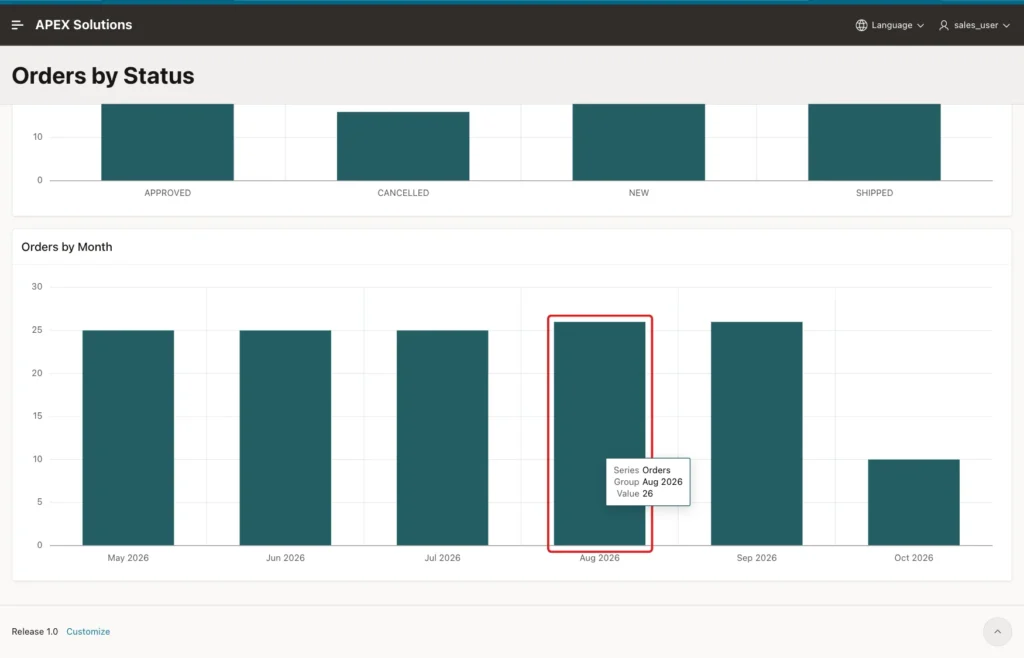Select the Sep 2026 bar
Viewport: 1024px width, 658px height.
[x=757, y=433]
